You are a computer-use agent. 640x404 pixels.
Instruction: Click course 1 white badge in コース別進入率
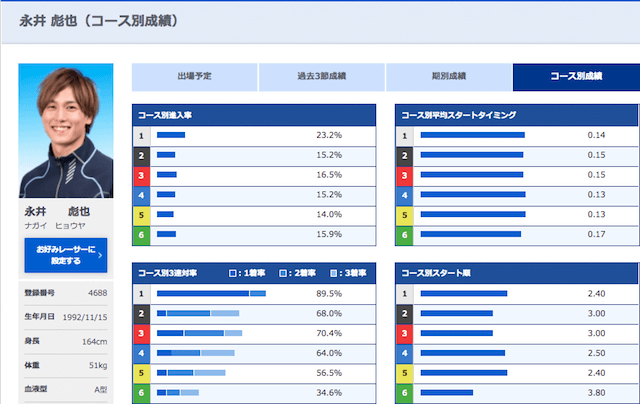tap(141, 136)
